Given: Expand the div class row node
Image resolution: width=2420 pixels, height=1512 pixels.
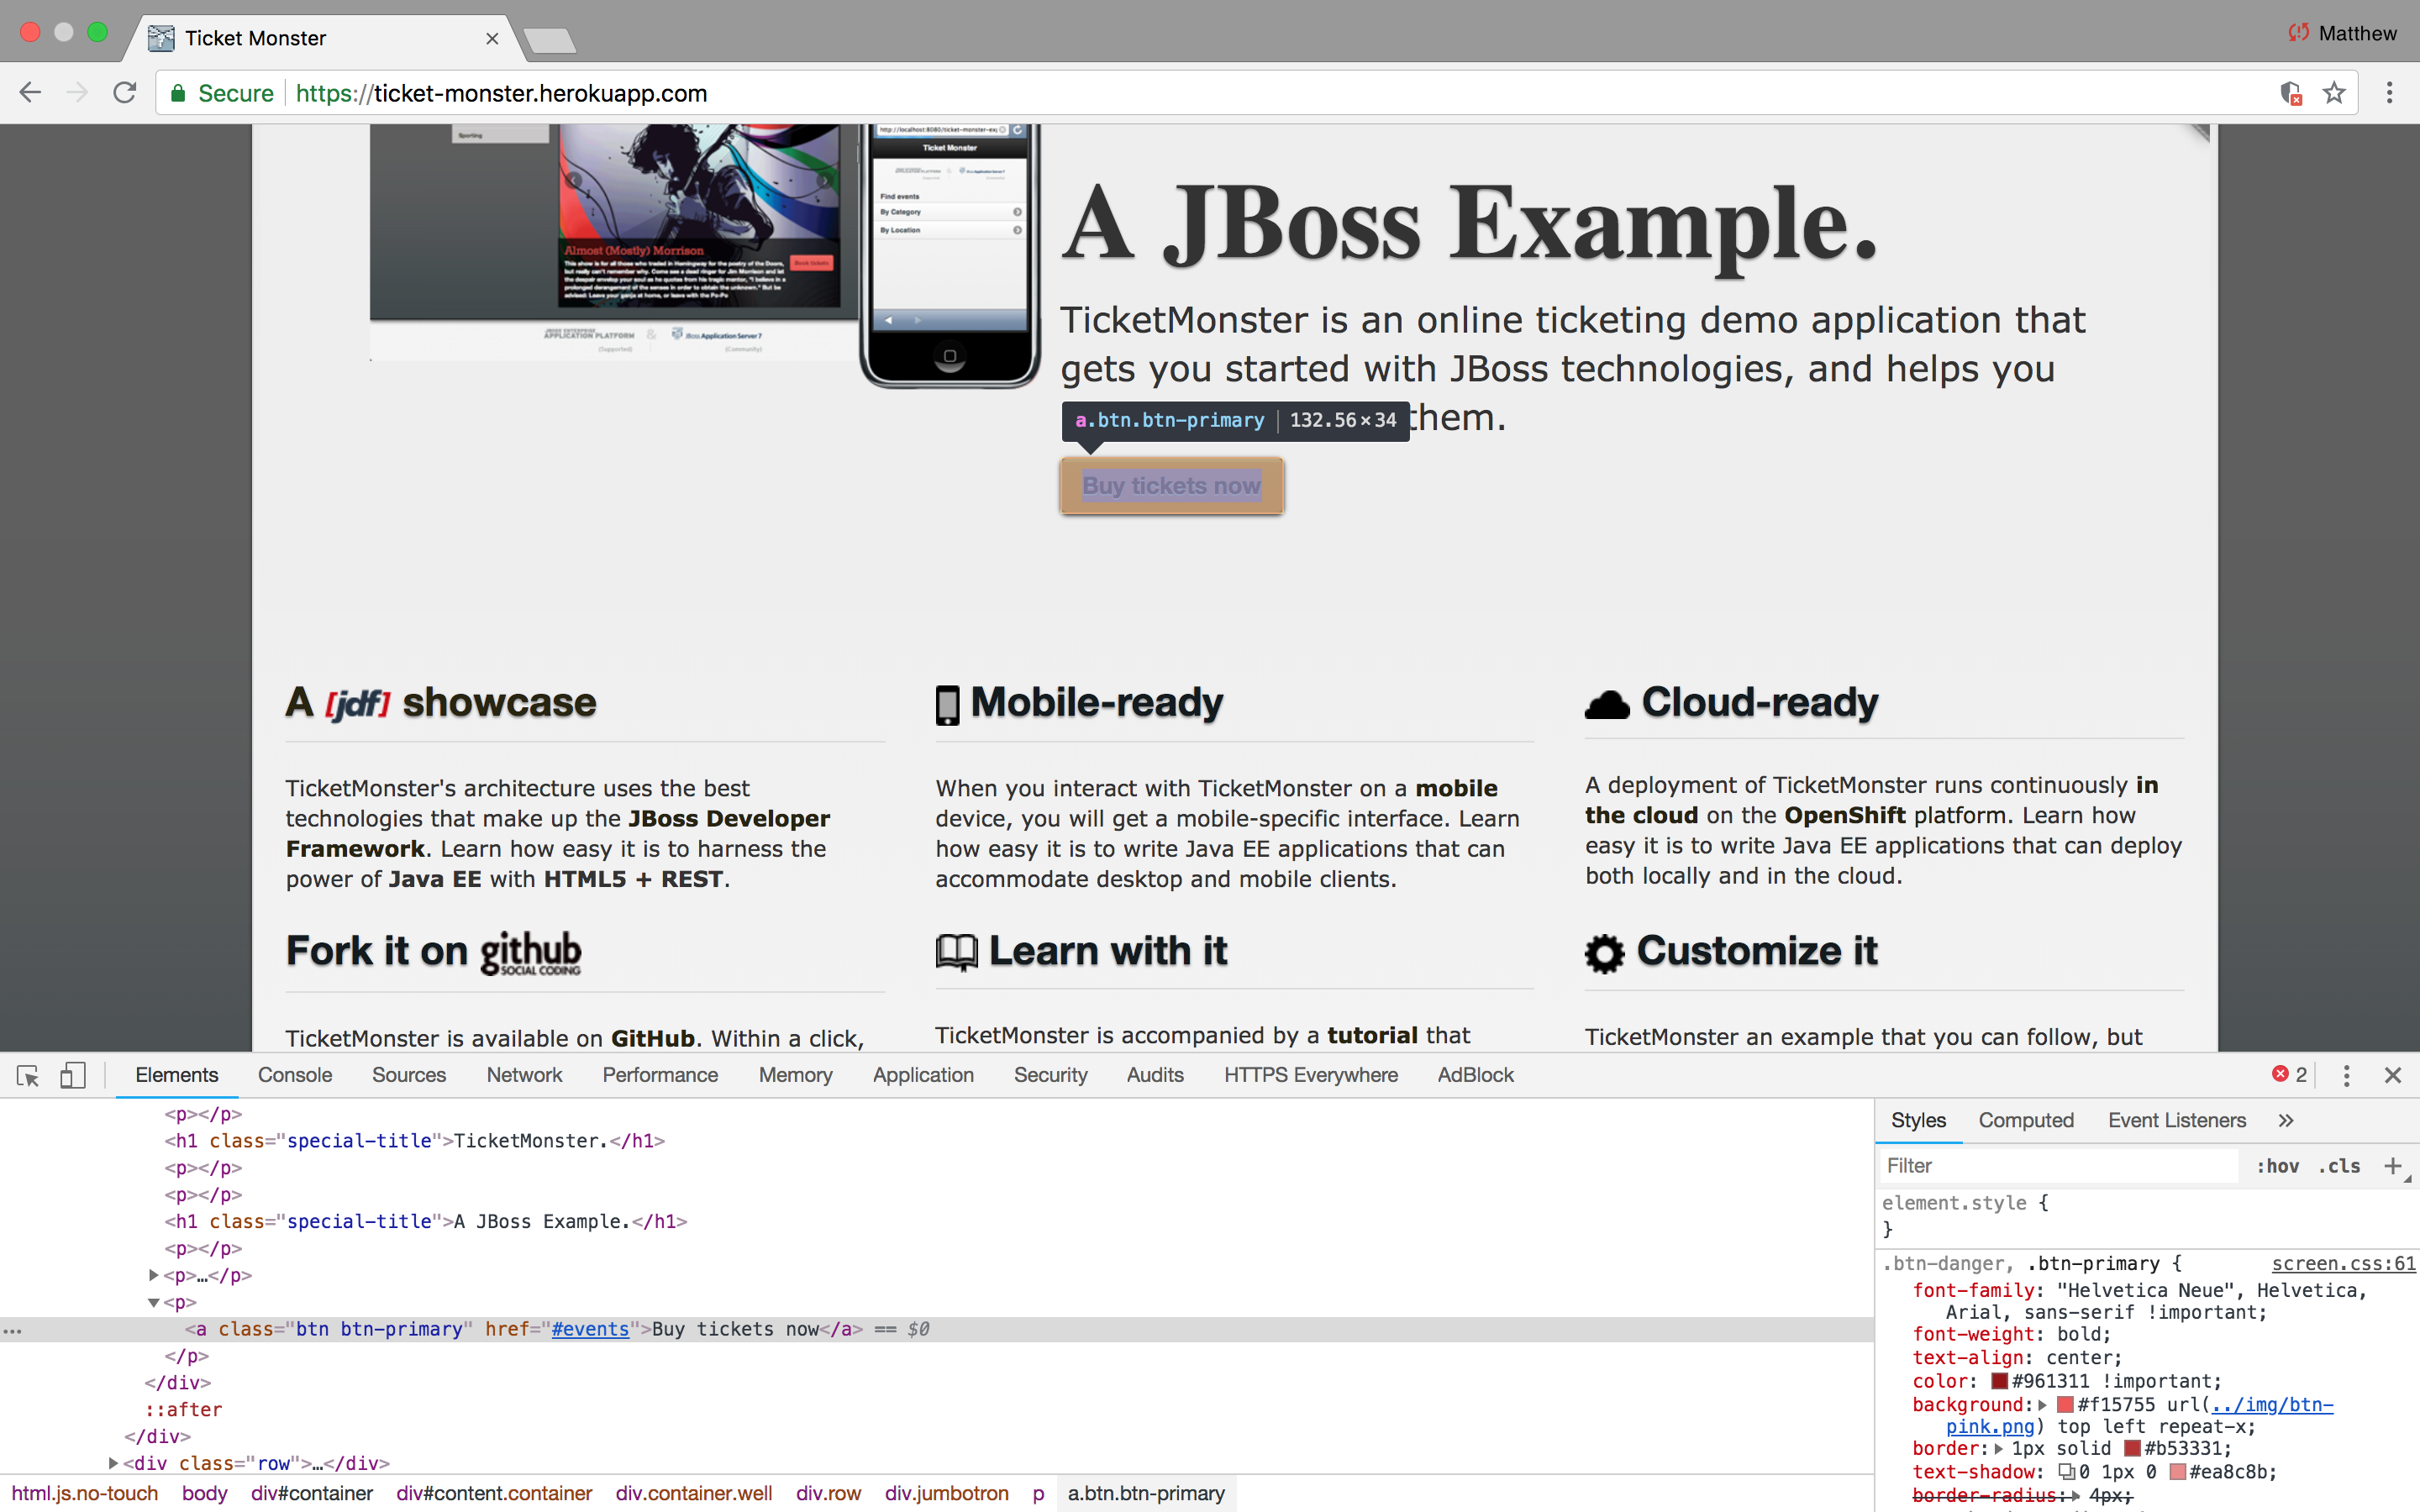Looking at the screenshot, I should 113,1463.
